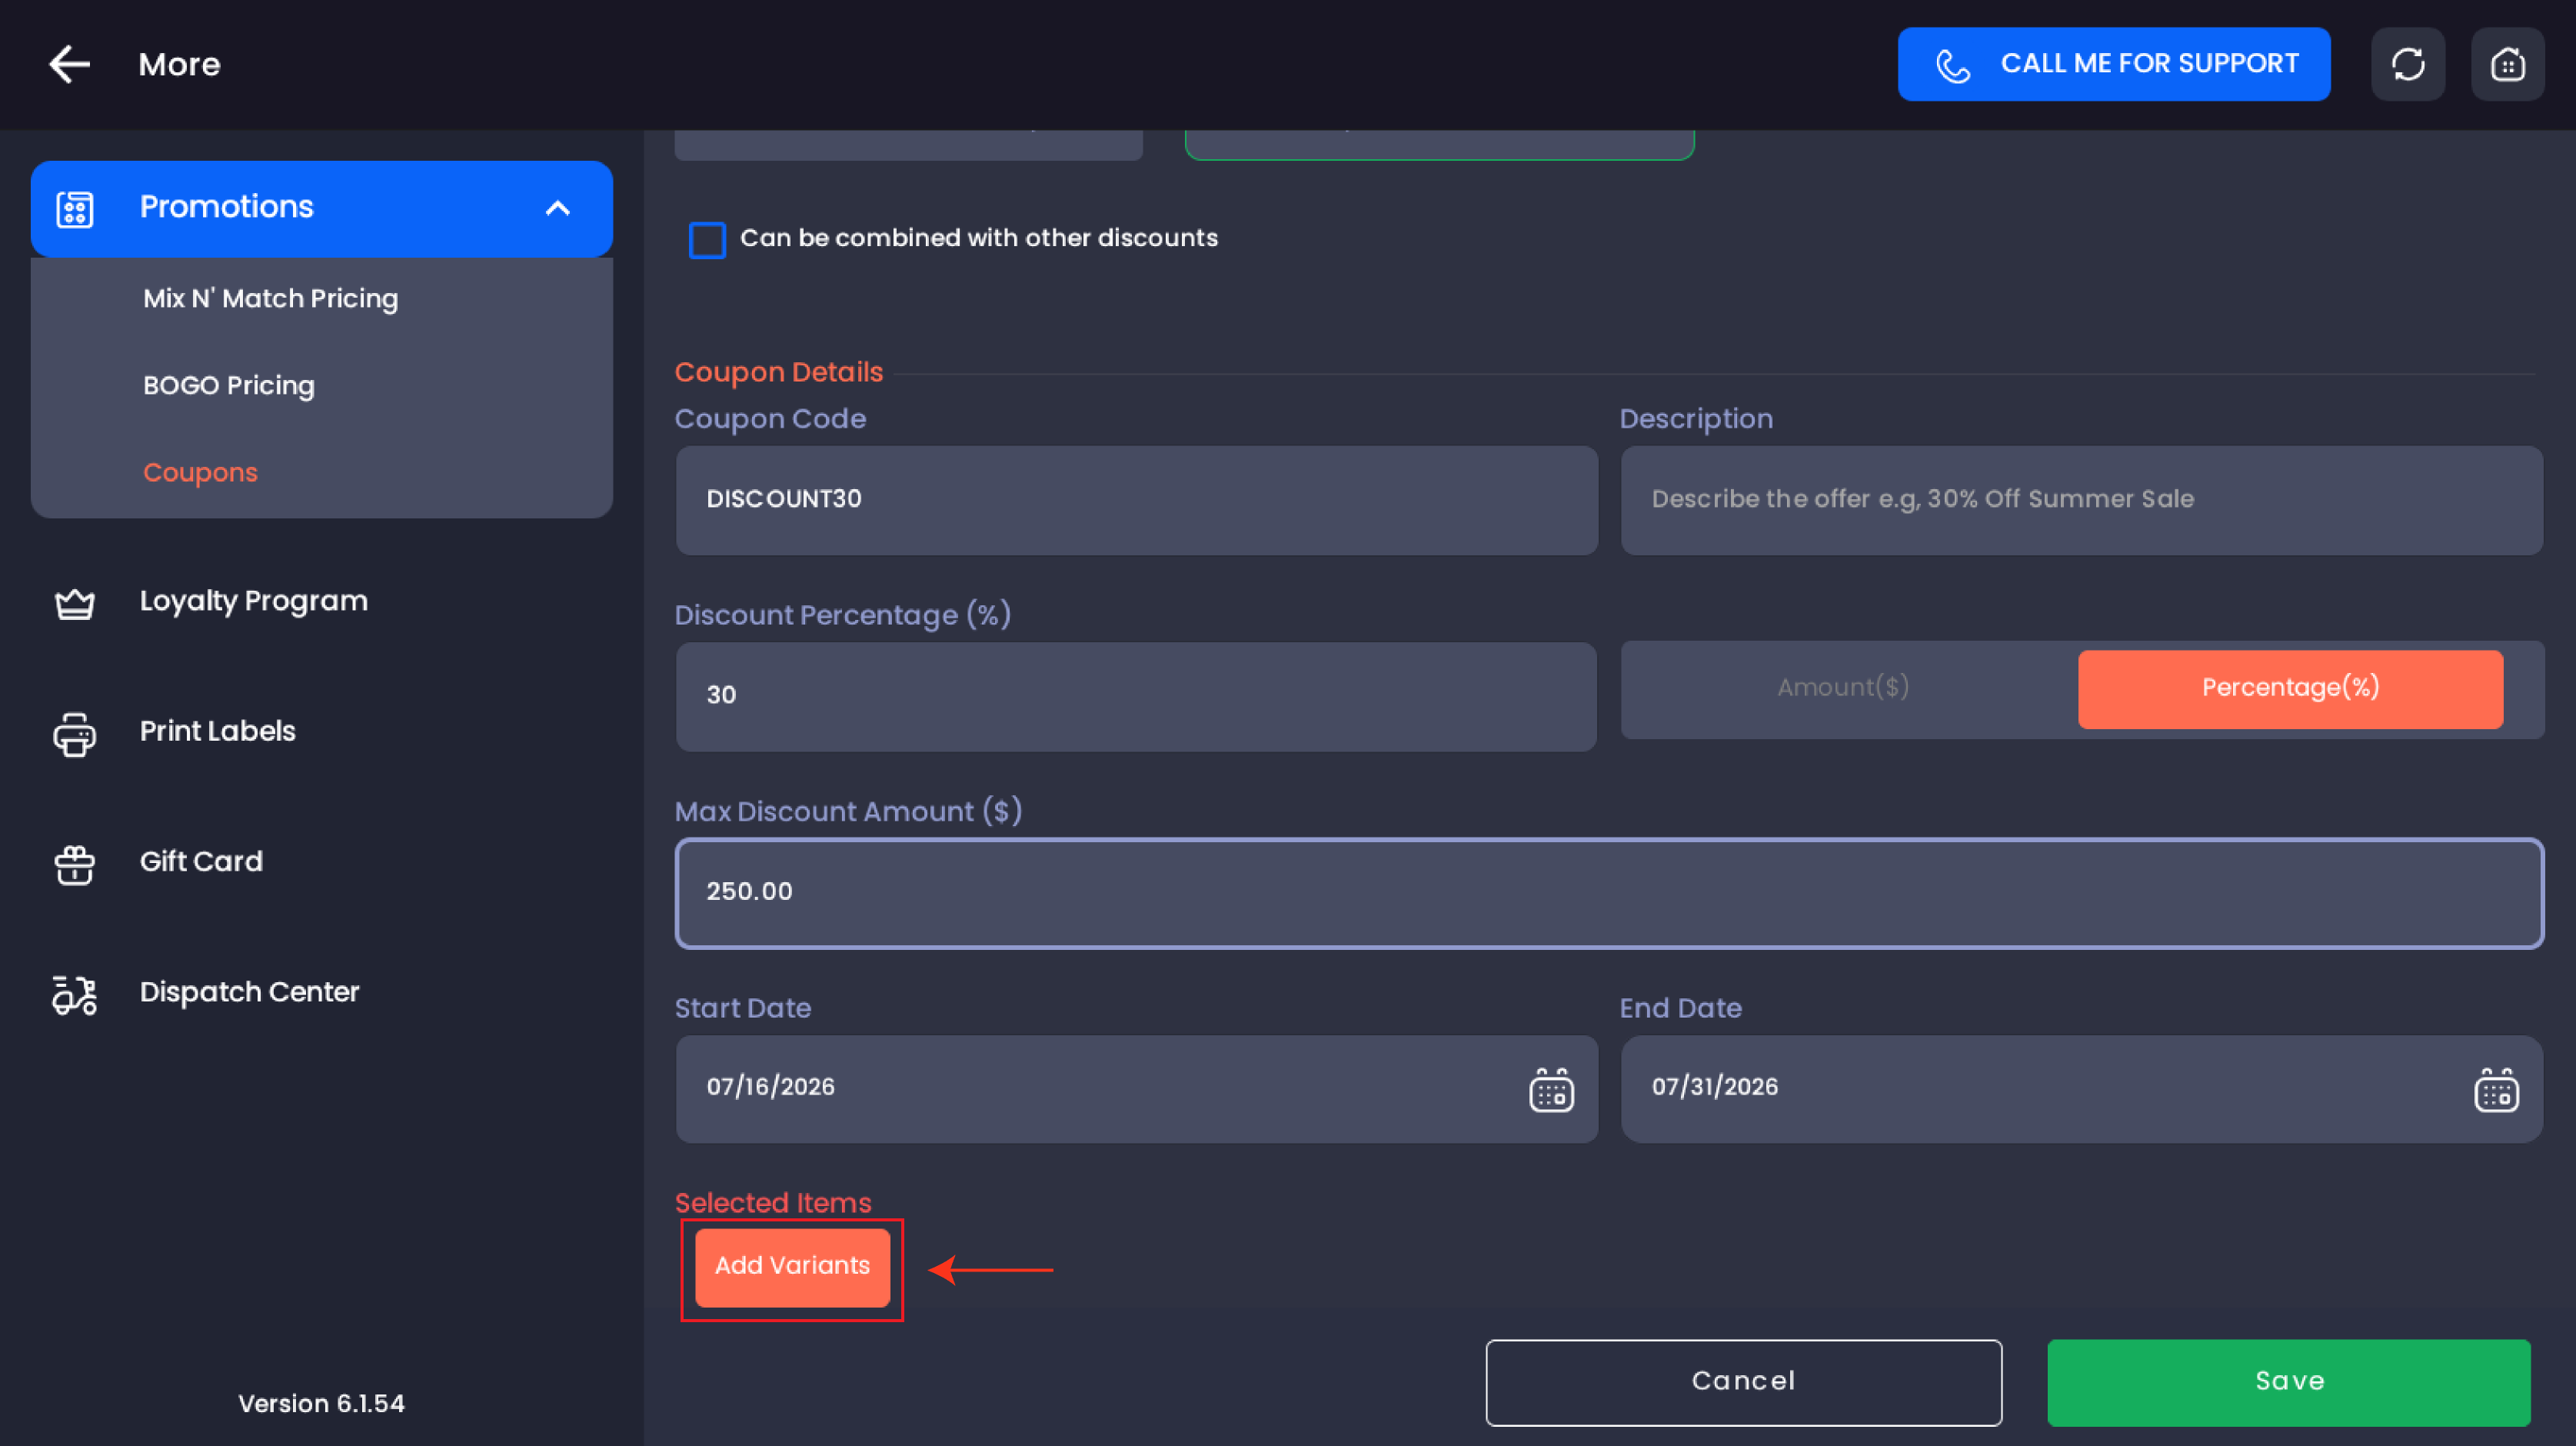Switch discount type to Amount($)
The width and height of the screenshot is (2576, 1446).
[1843, 688]
